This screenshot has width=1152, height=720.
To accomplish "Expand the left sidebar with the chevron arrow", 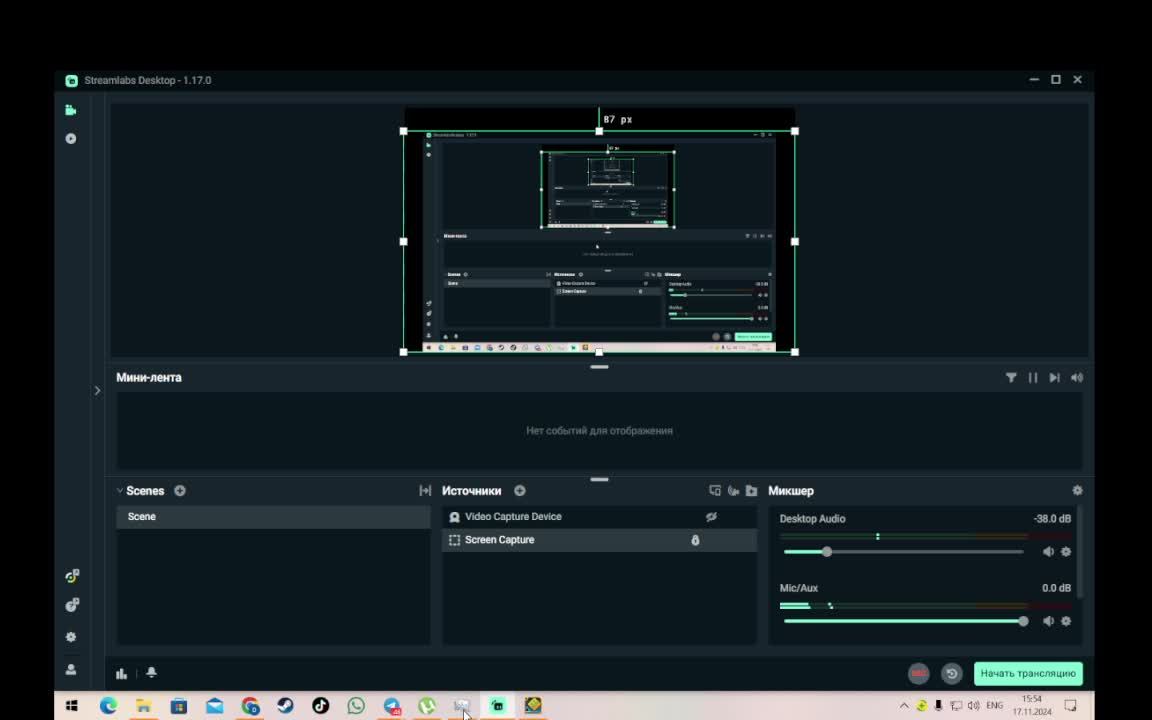I will 97,391.
